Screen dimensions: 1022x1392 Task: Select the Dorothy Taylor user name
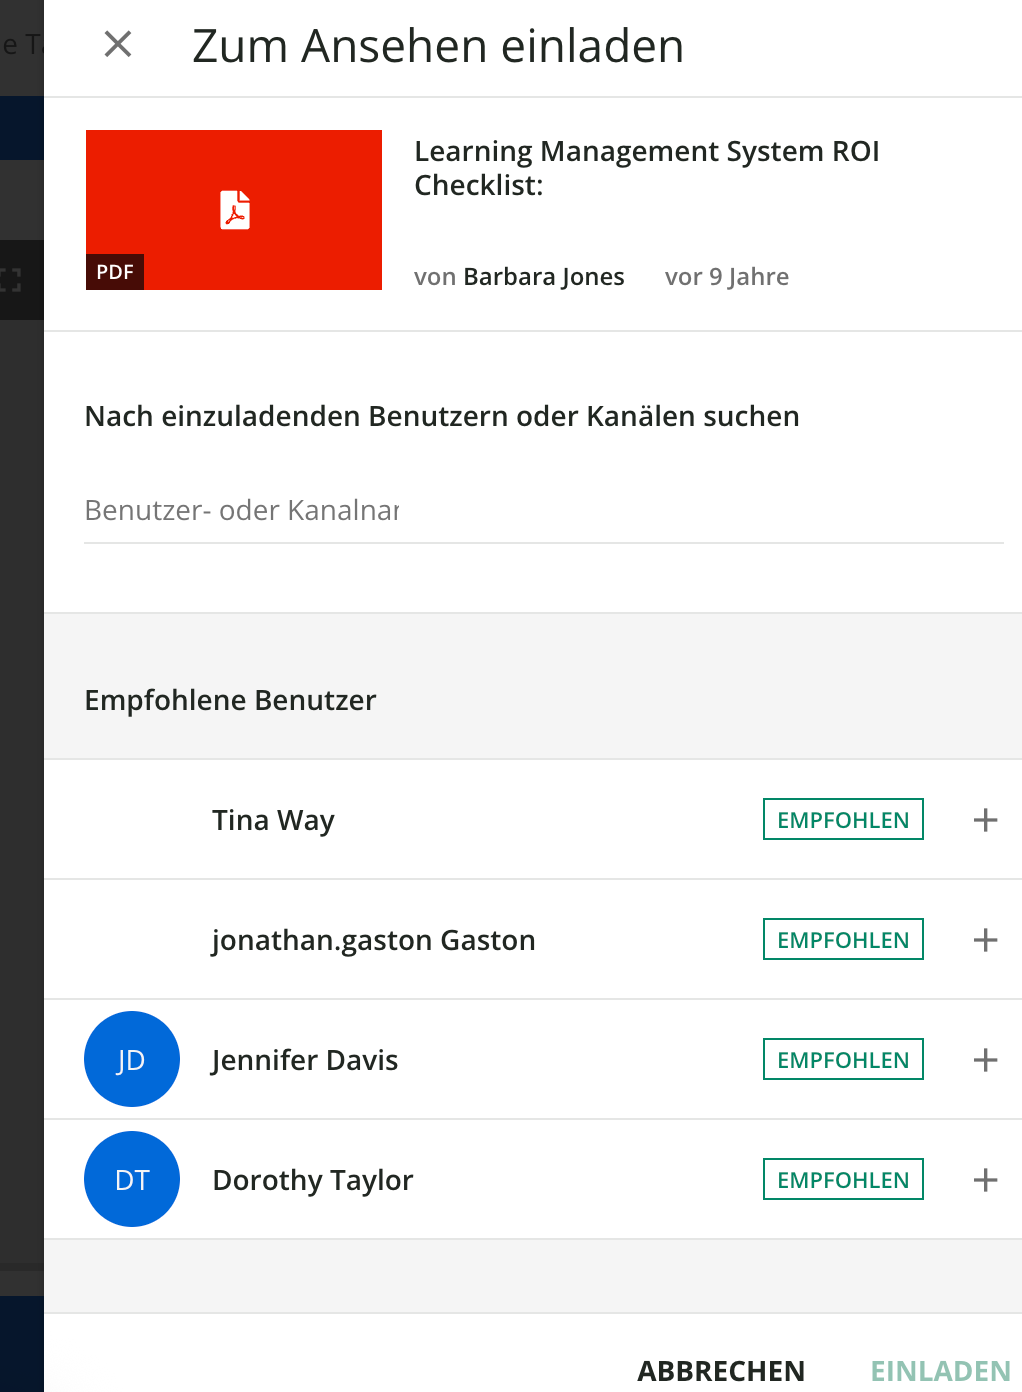(x=312, y=1180)
